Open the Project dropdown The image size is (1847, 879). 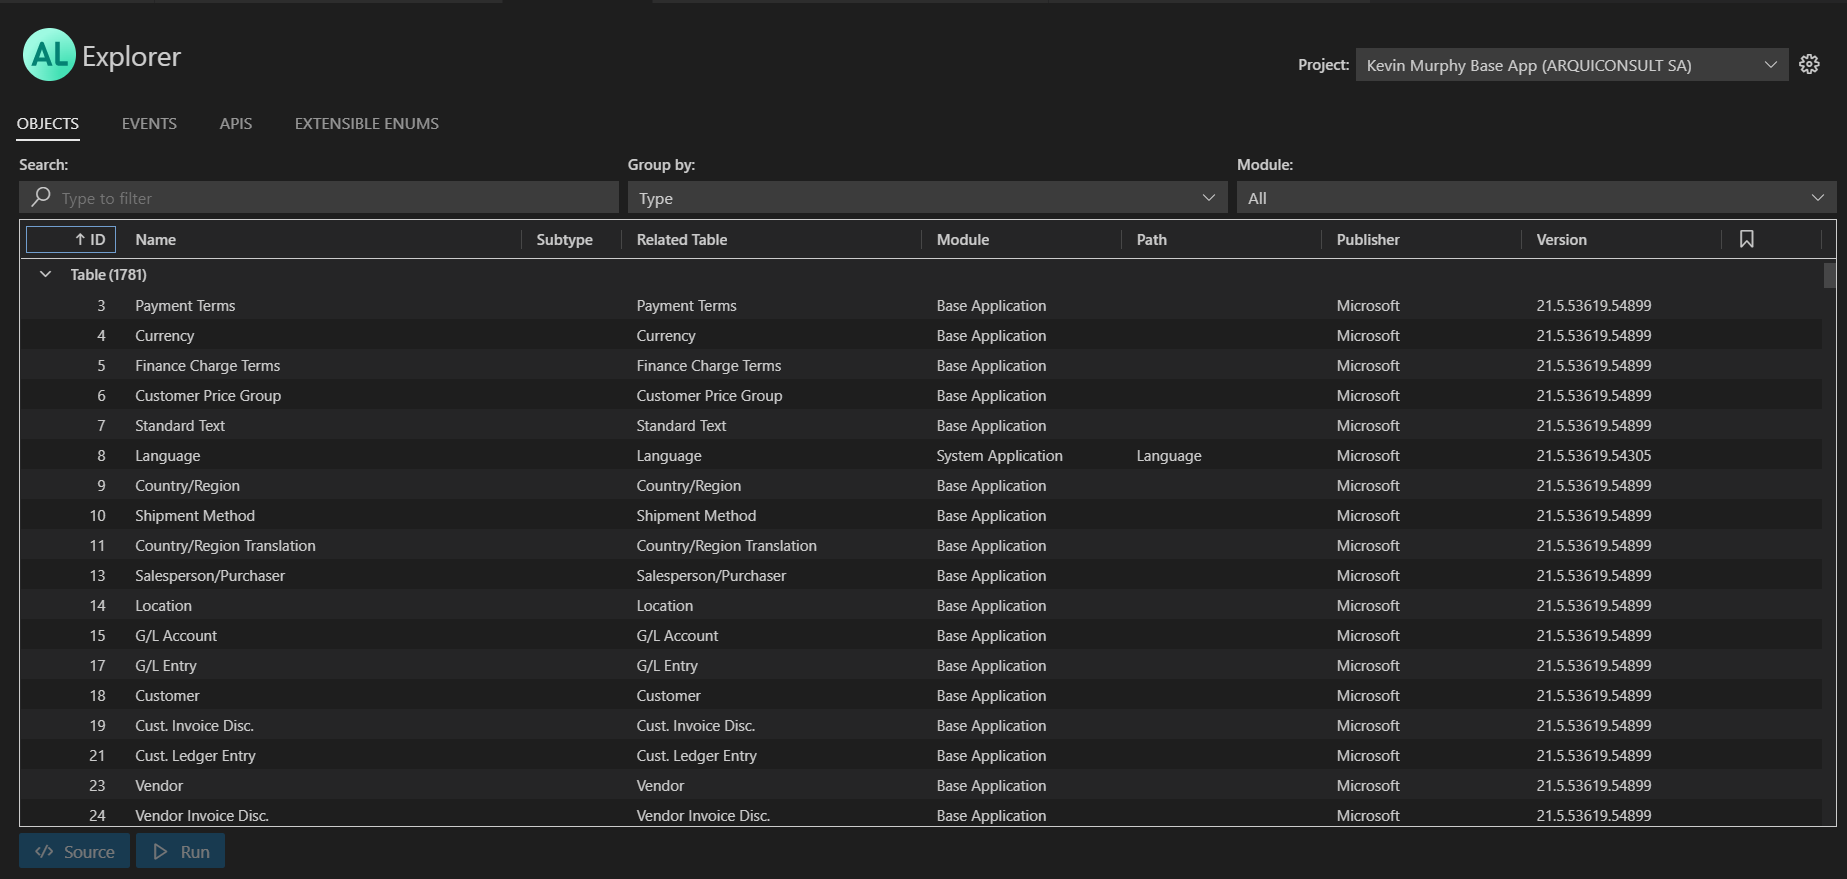pos(1570,65)
